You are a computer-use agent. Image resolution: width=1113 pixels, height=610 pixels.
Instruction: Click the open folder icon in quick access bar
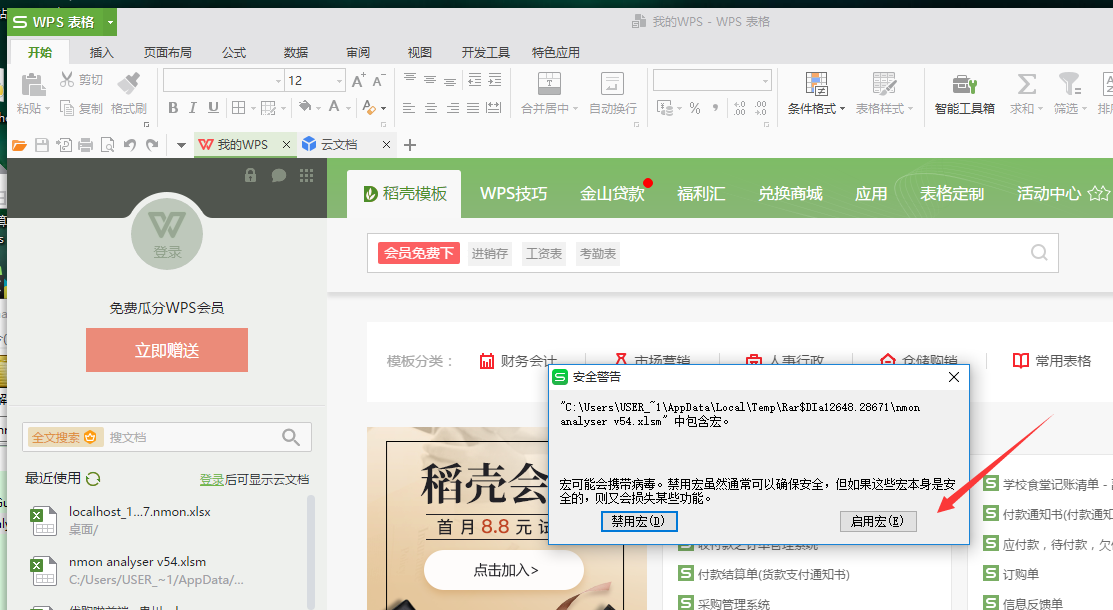(x=18, y=145)
